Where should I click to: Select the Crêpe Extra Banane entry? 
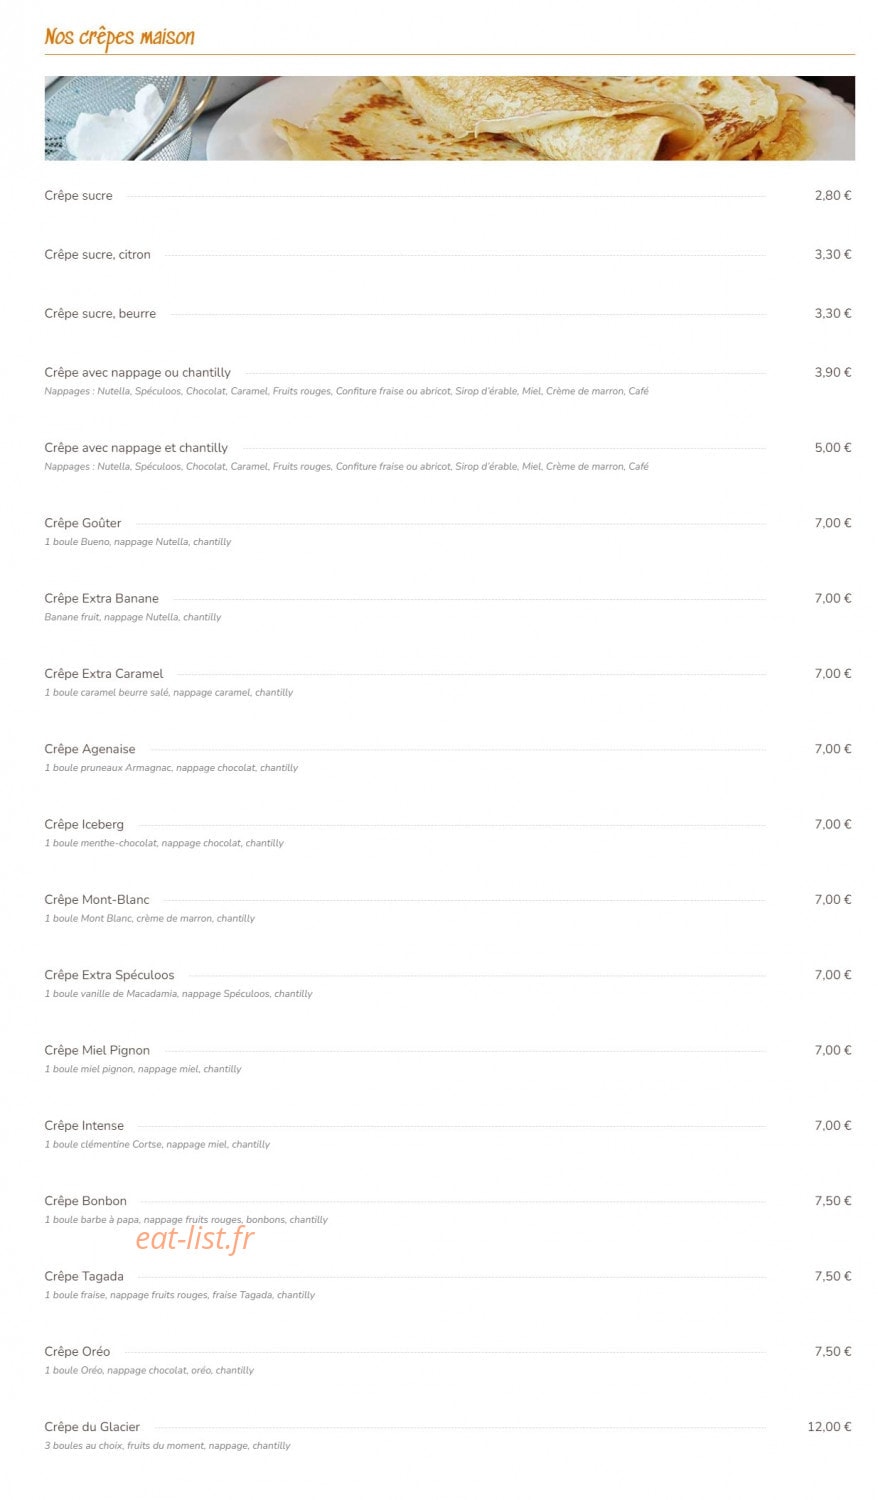[448, 607]
